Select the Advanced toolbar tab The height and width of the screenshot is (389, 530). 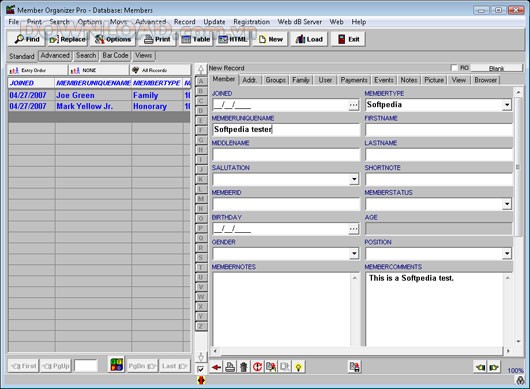point(55,56)
